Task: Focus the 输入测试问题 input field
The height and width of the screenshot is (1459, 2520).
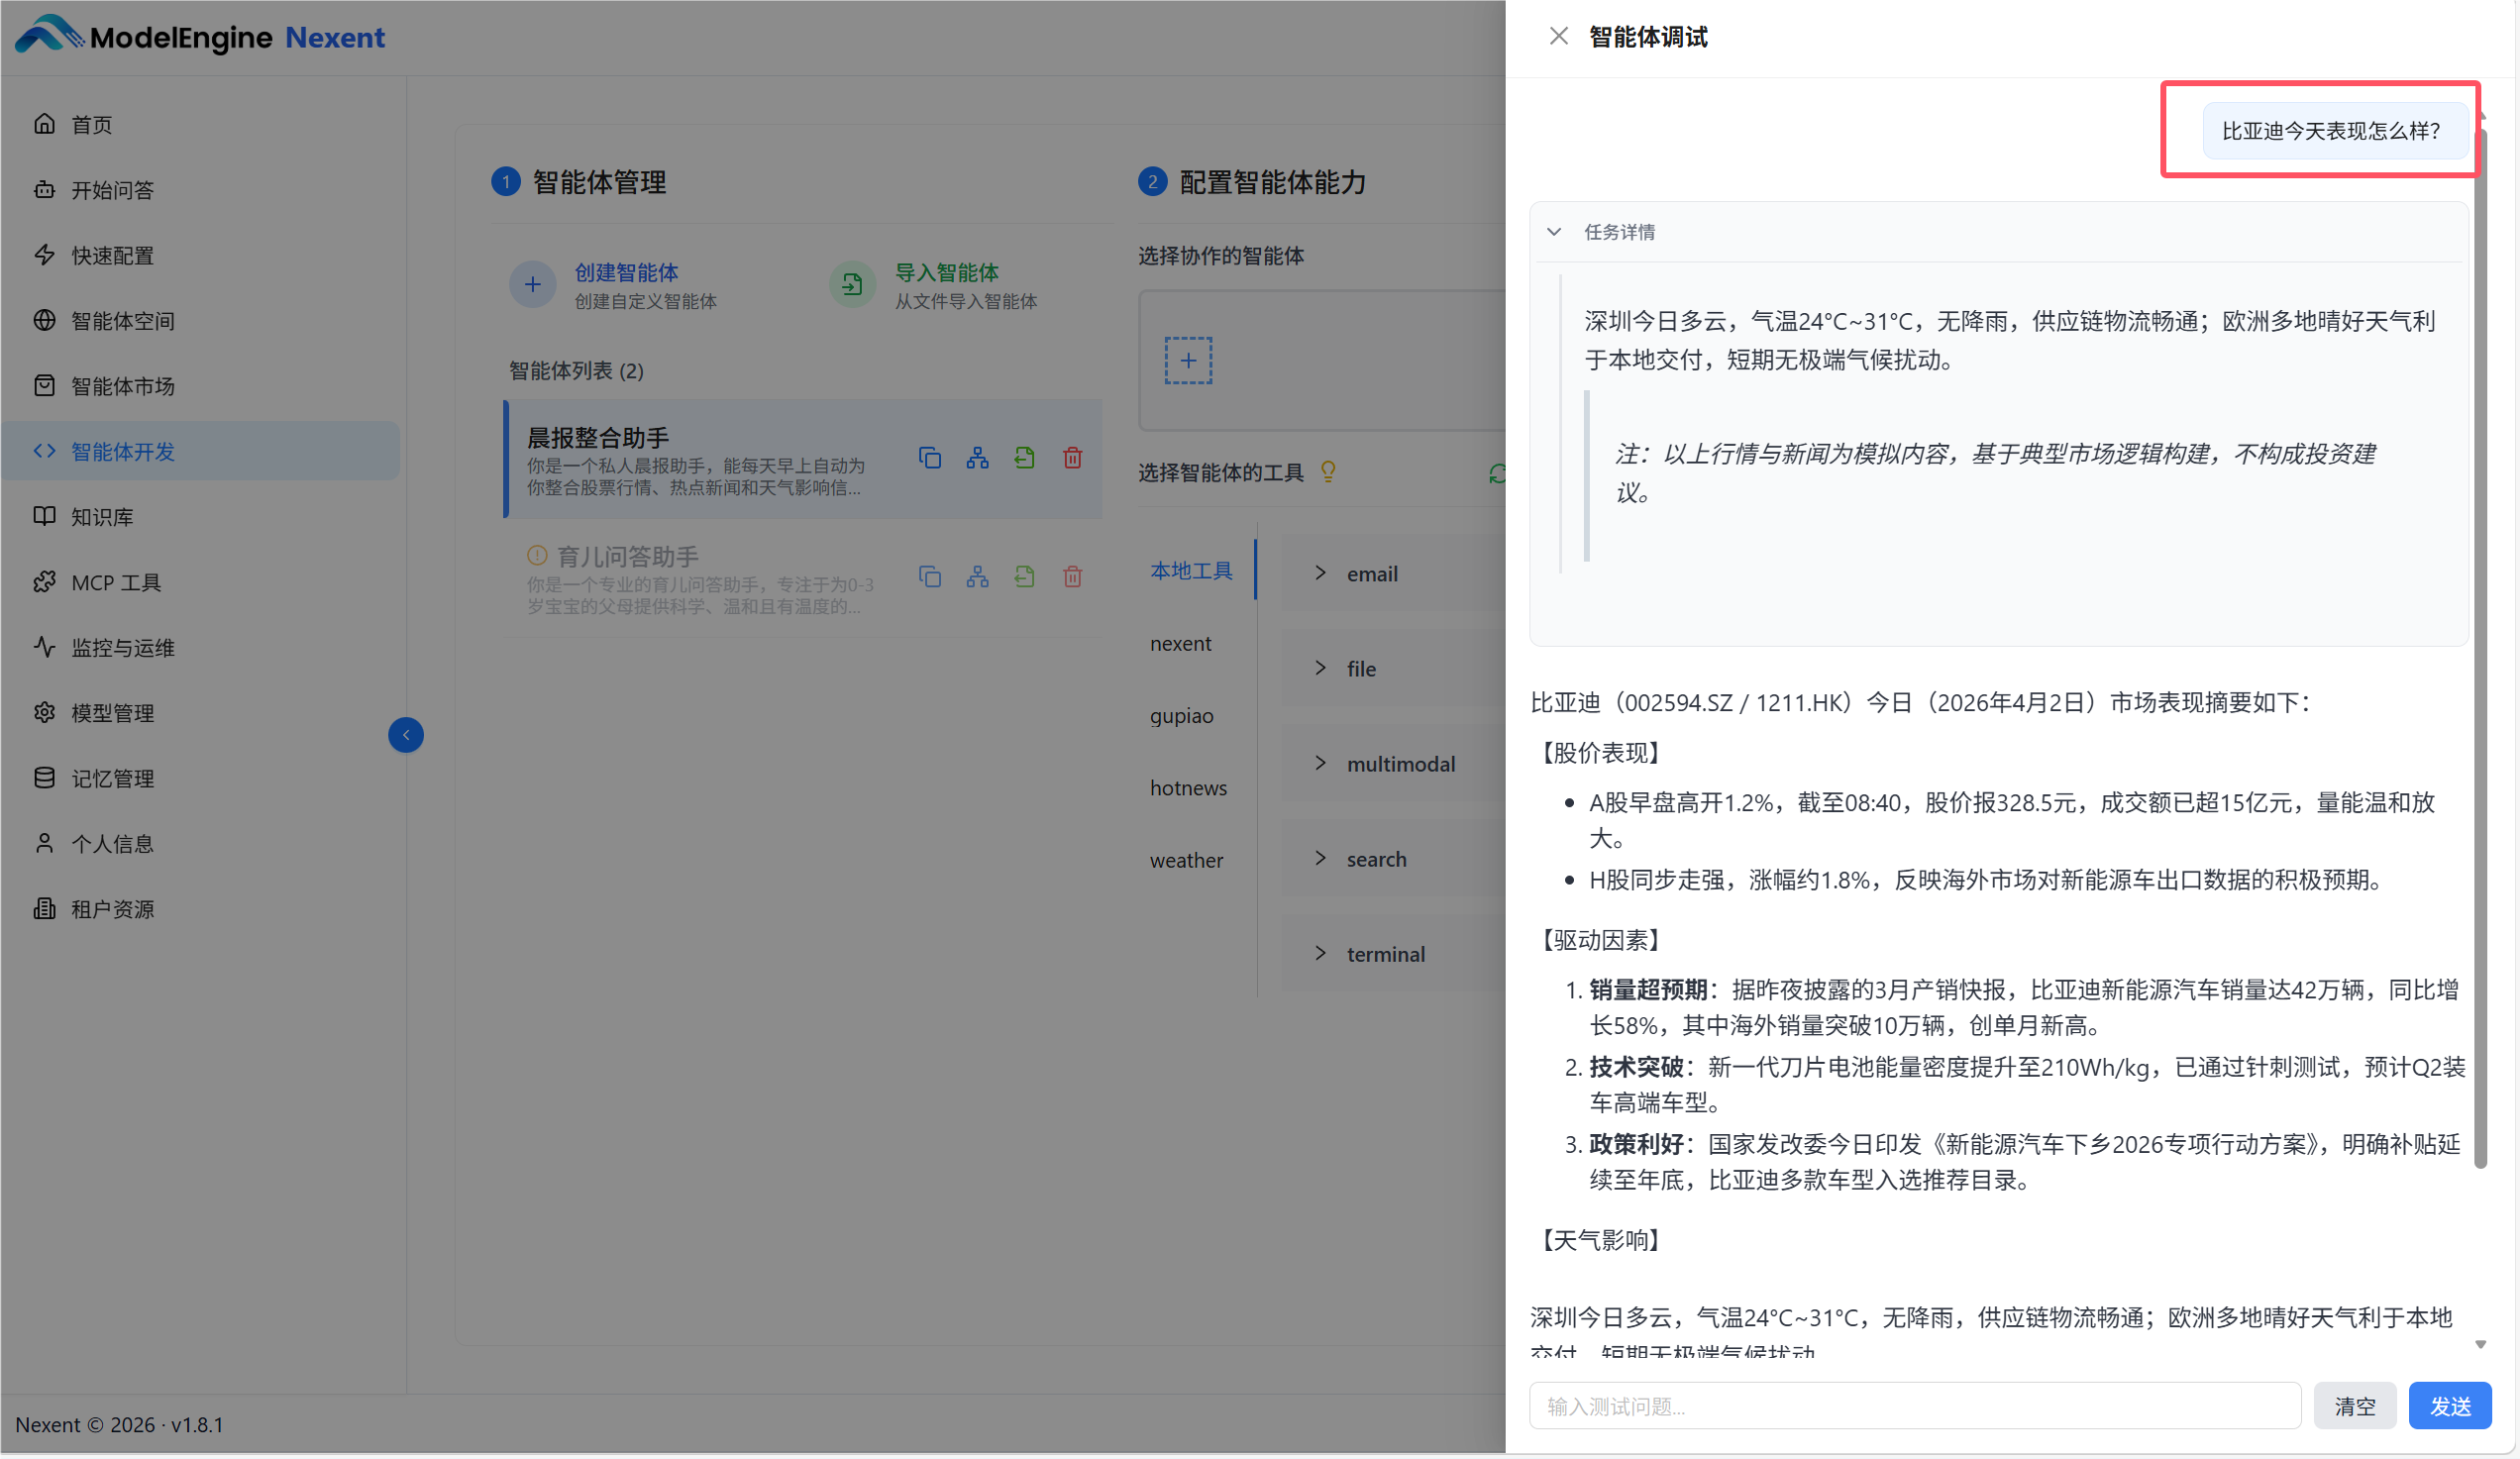Action: 1915,1406
